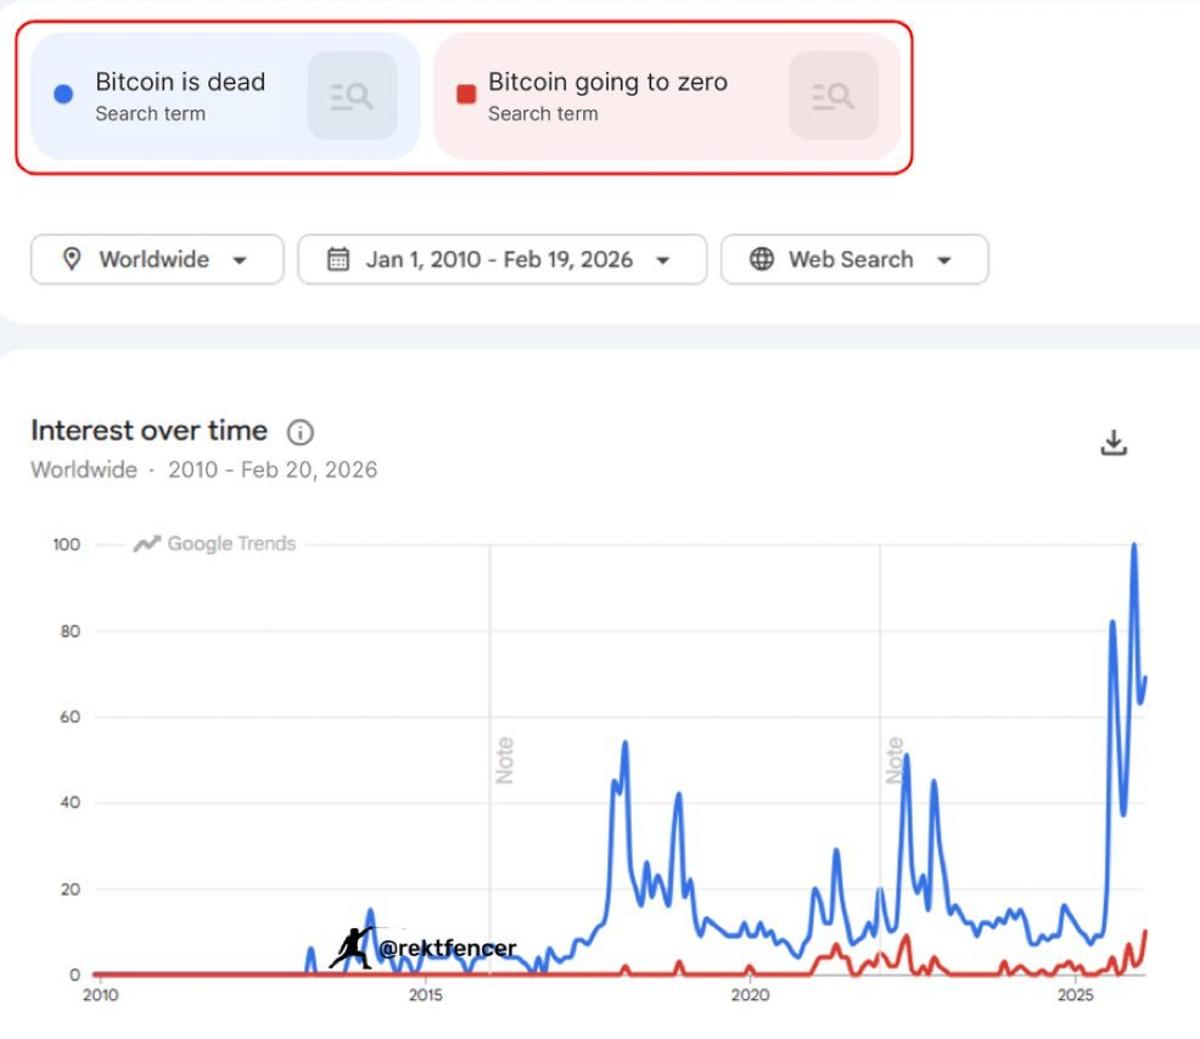Toggle the blue dot marker for Bitcoin is dead
This screenshot has height=1039, width=1200.
pyautogui.click(x=62, y=93)
